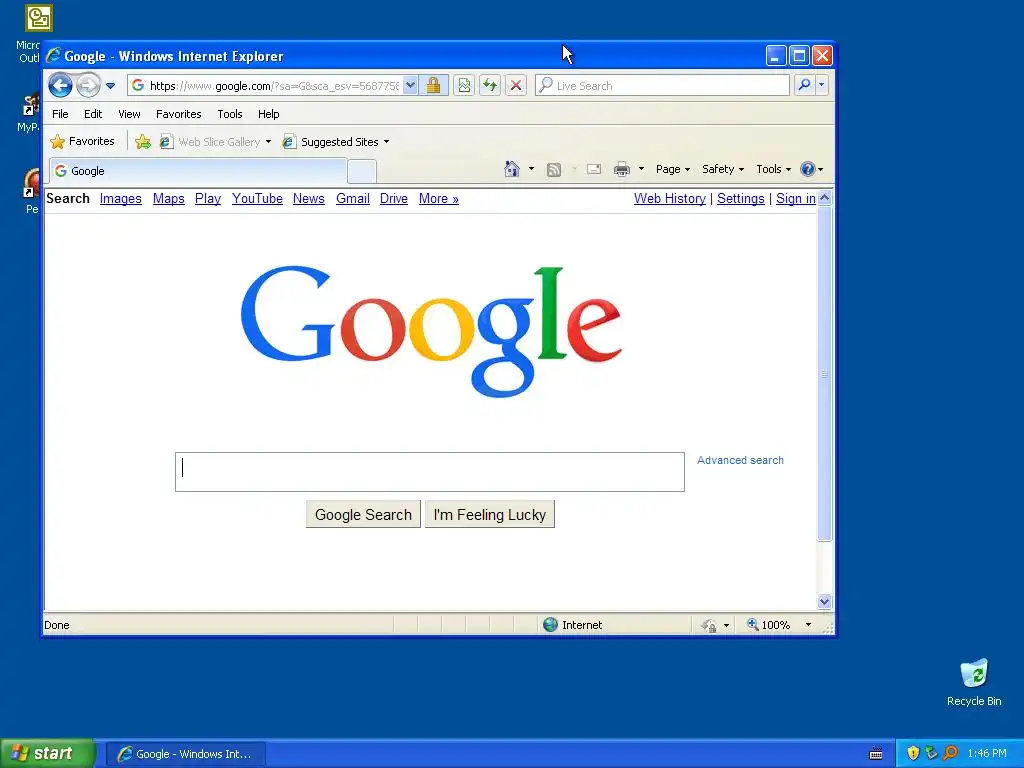
Task: Open the Play link
Action: [208, 199]
